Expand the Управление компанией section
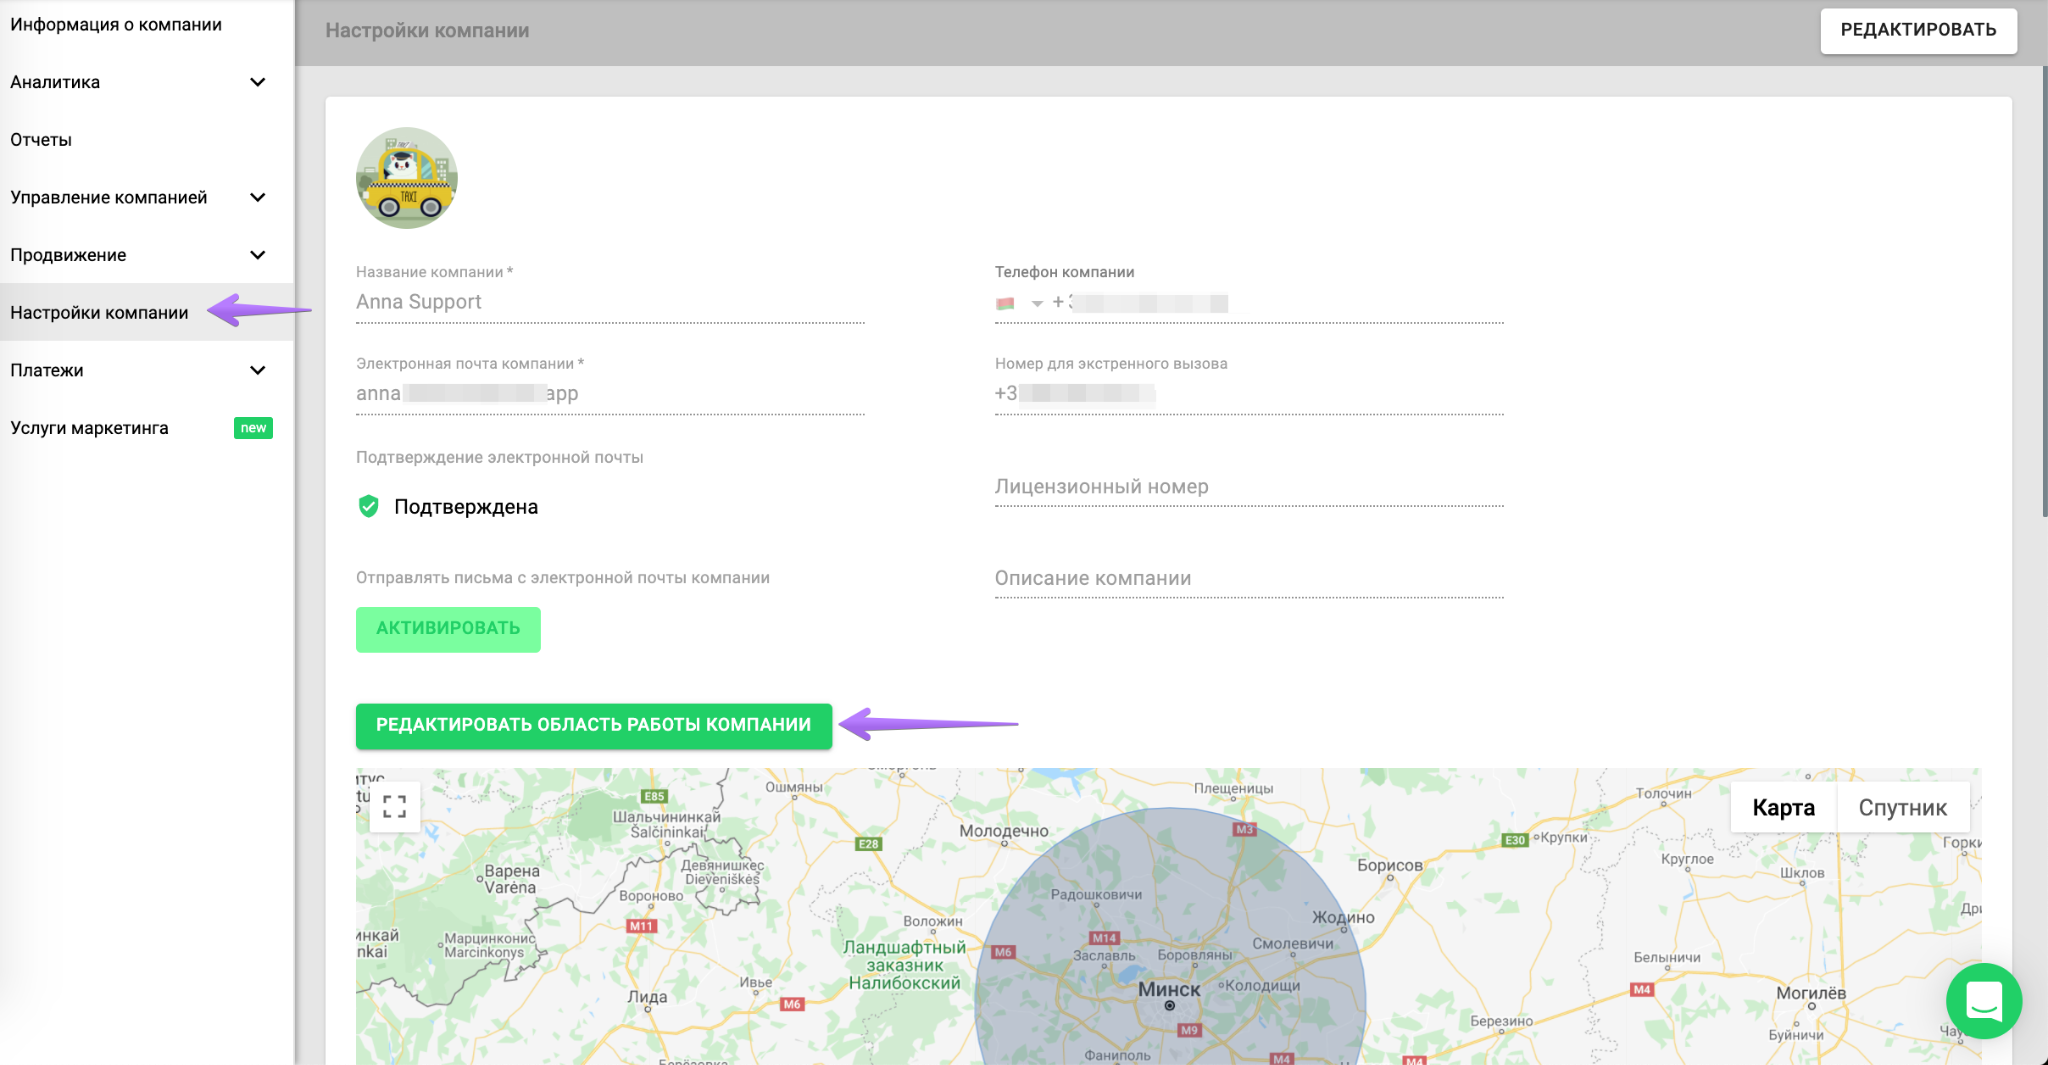Screen dimensions: 2048x1065 coord(257,197)
